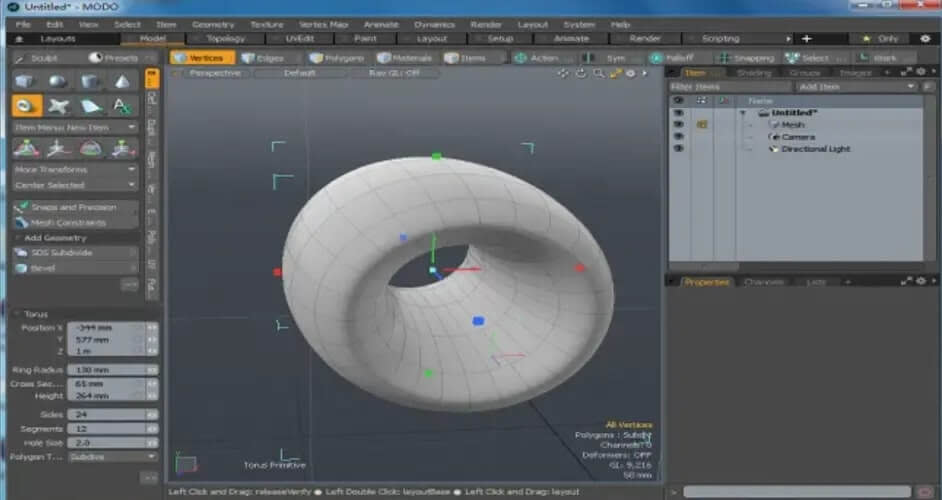Open the Geometry menu
The height and width of the screenshot is (500, 942).
pyautogui.click(x=213, y=25)
